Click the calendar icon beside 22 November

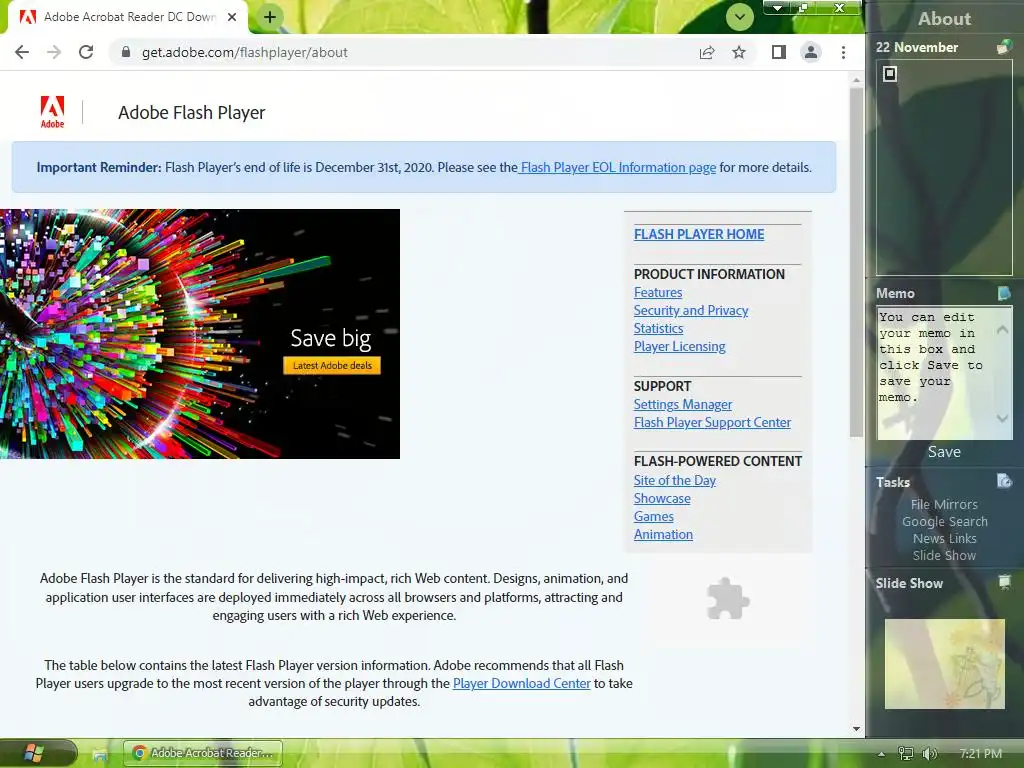point(1004,47)
